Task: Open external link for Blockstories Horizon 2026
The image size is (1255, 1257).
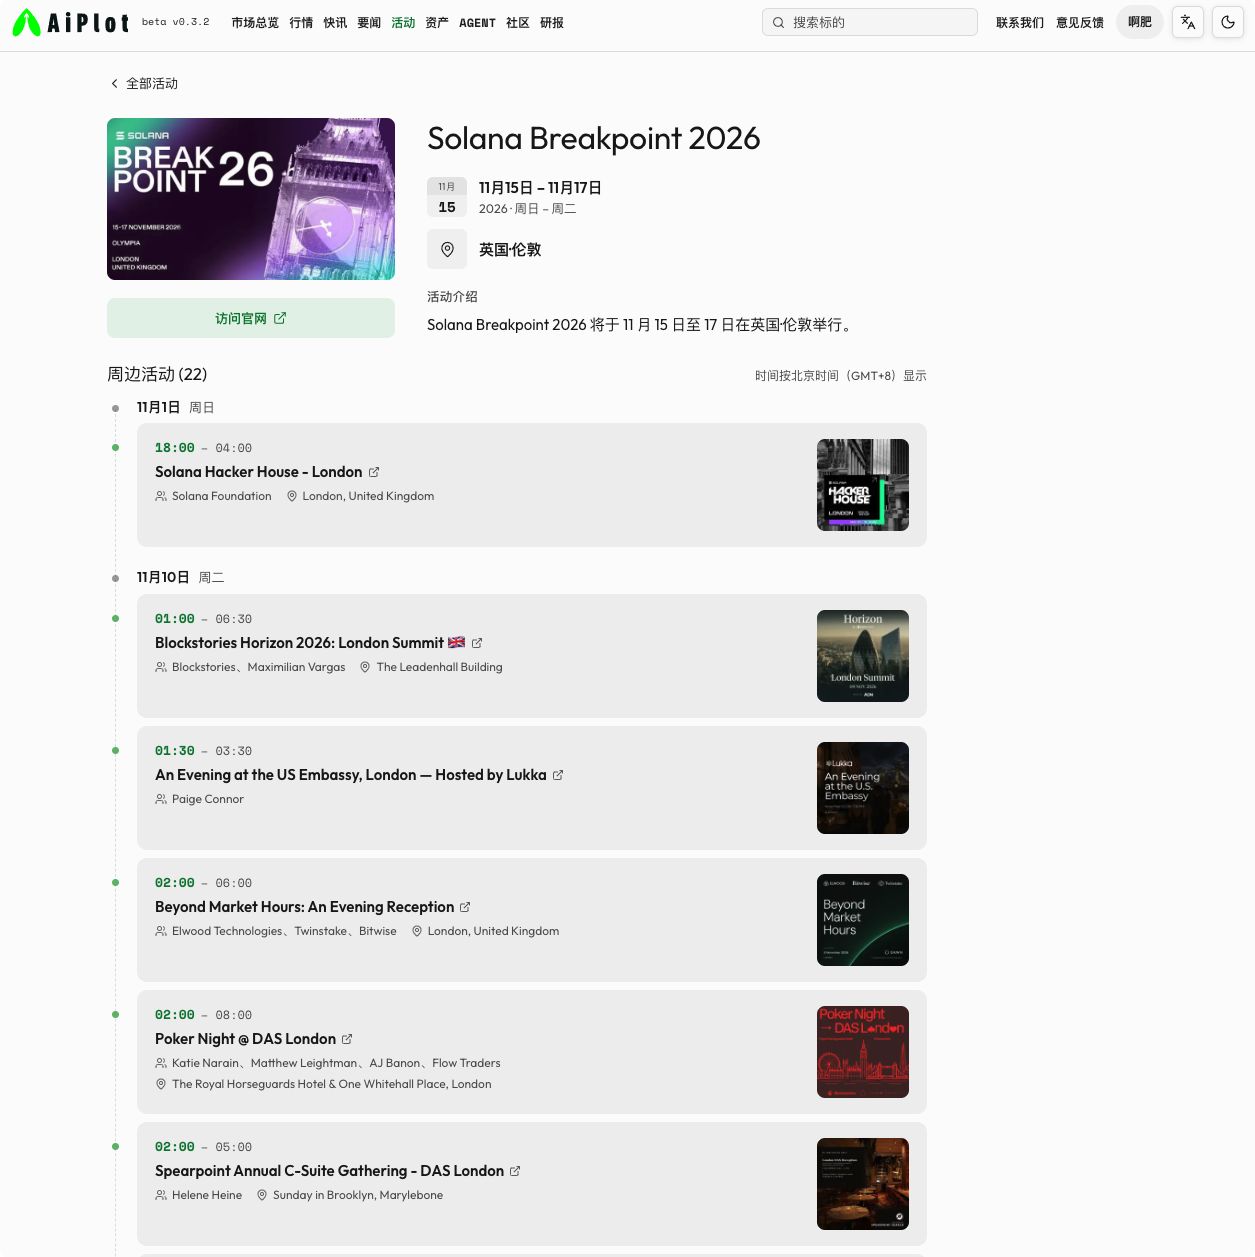Action: click(477, 643)
